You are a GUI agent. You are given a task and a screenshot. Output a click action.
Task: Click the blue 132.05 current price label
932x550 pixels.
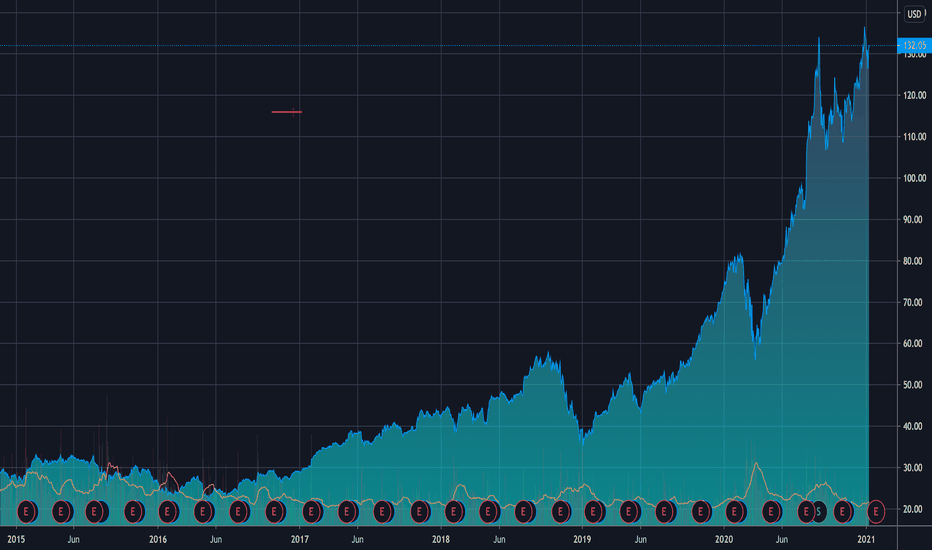tap(914, 45)
